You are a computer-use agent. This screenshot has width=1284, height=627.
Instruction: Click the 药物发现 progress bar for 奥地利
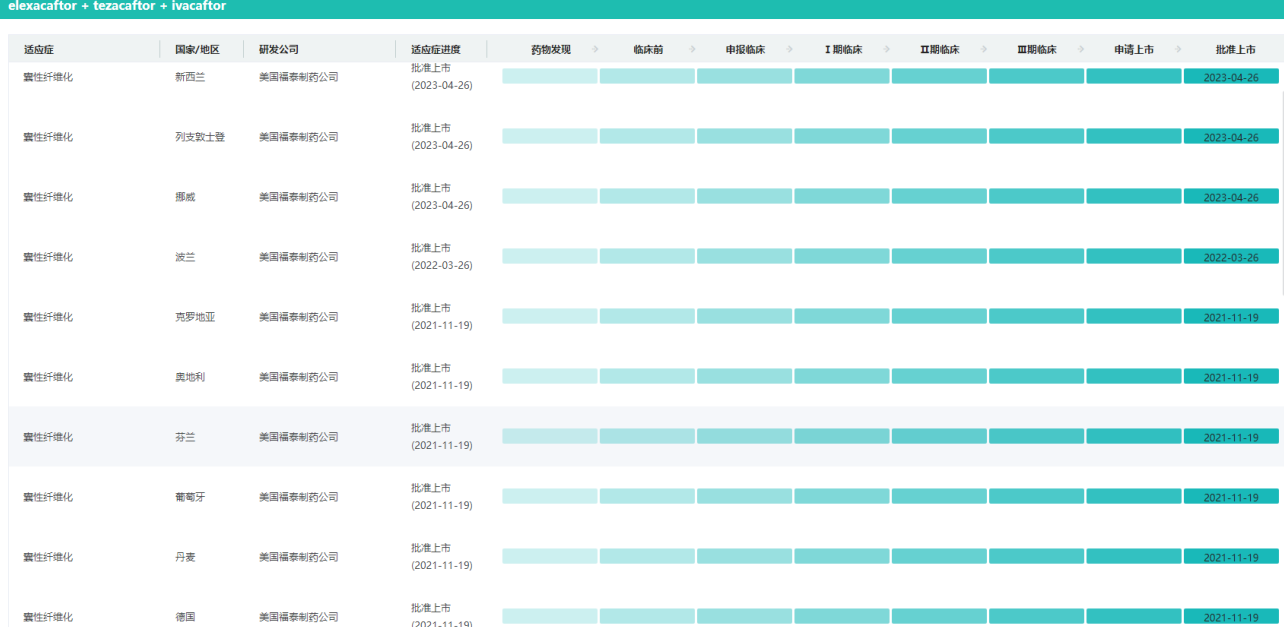[549, 376]
